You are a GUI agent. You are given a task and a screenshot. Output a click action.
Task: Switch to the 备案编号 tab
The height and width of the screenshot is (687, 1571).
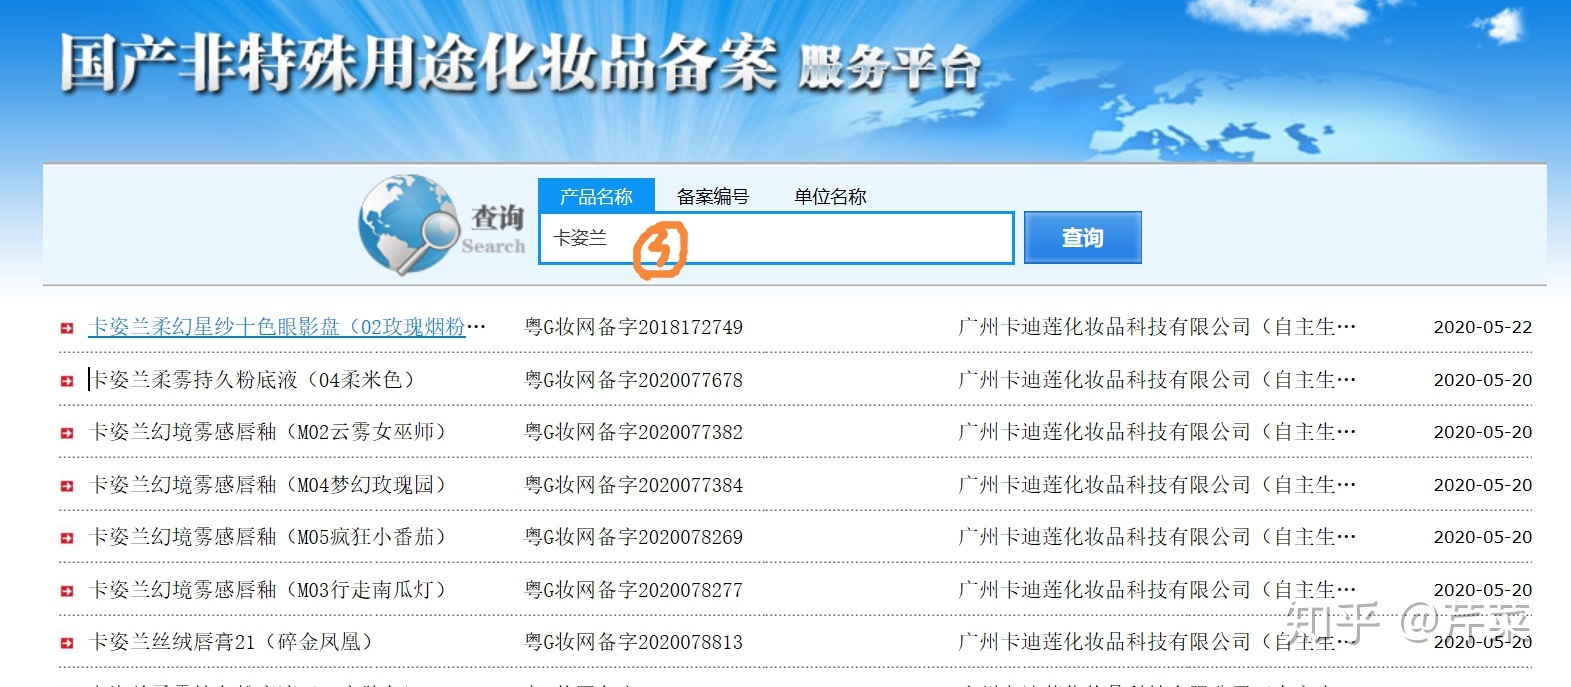tap(713, 196)
